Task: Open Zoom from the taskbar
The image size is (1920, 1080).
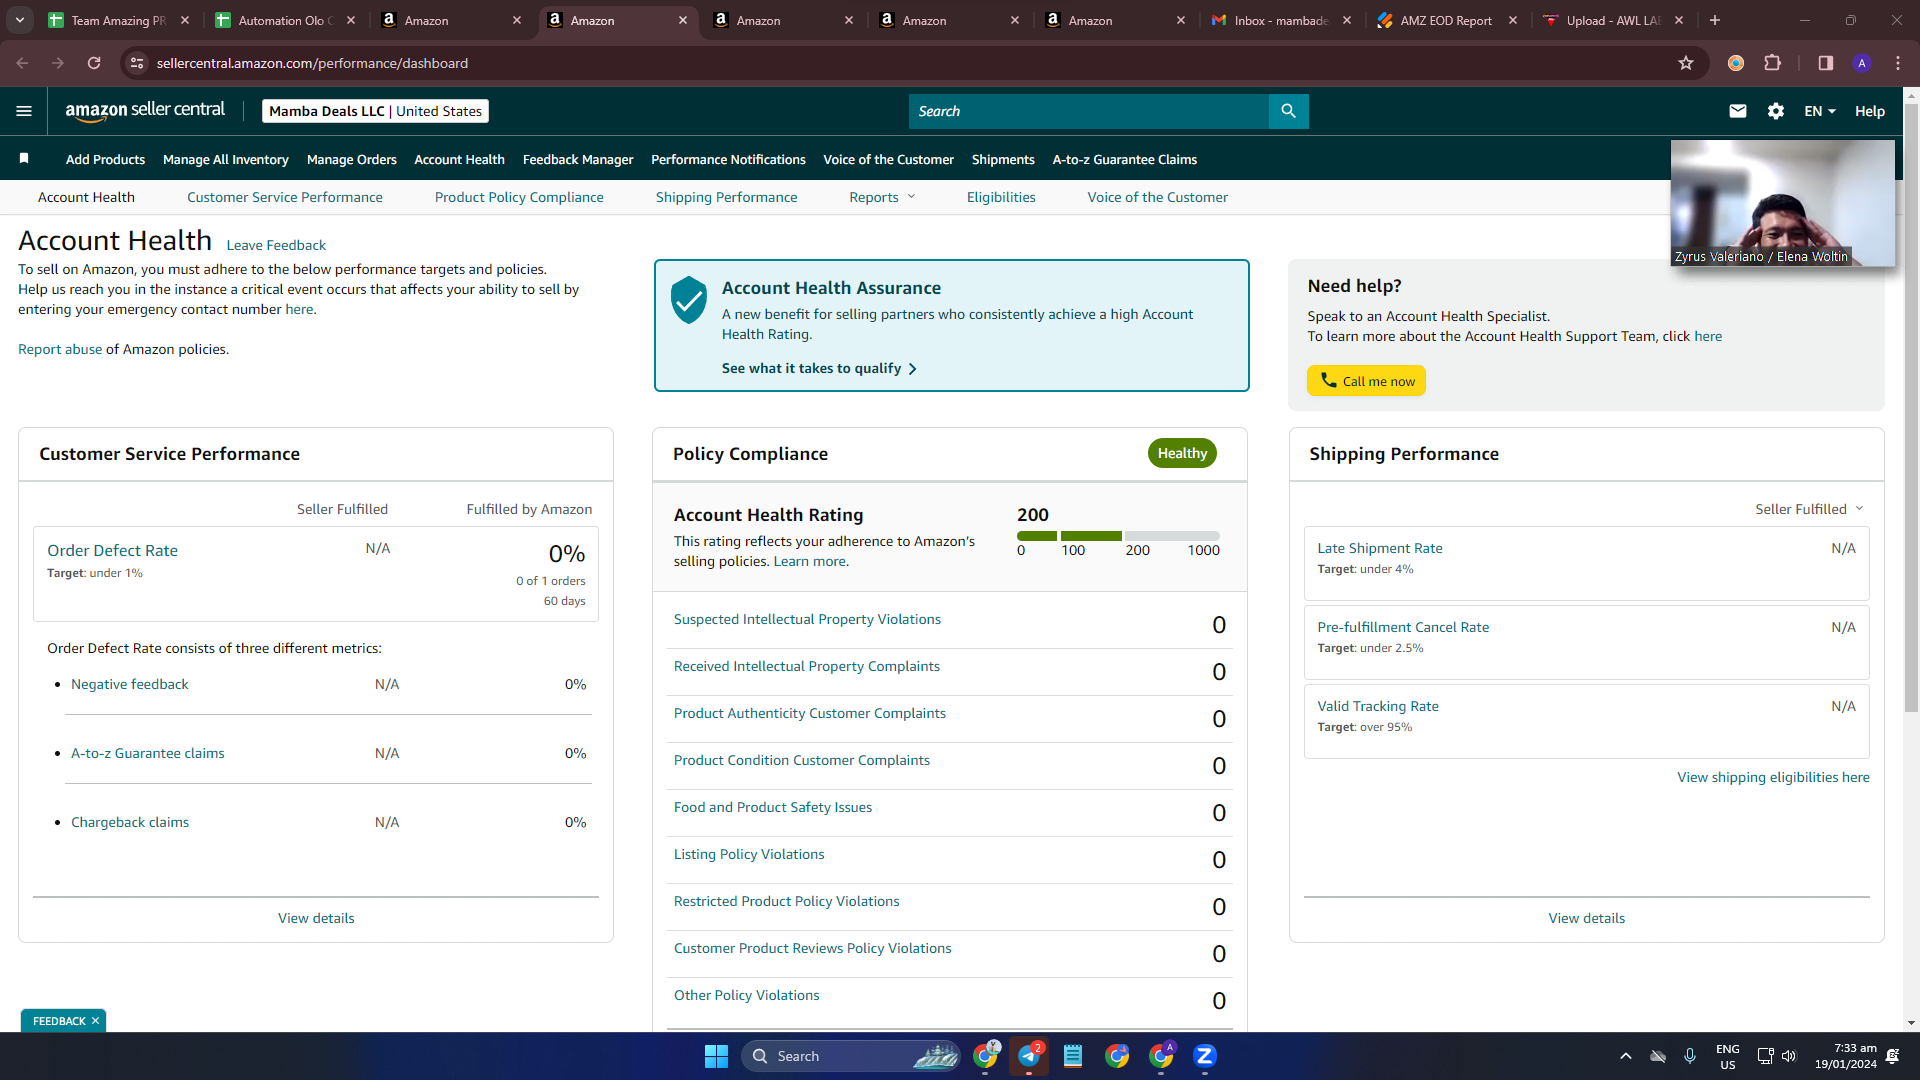Action: click(x=1205, y=1056)
